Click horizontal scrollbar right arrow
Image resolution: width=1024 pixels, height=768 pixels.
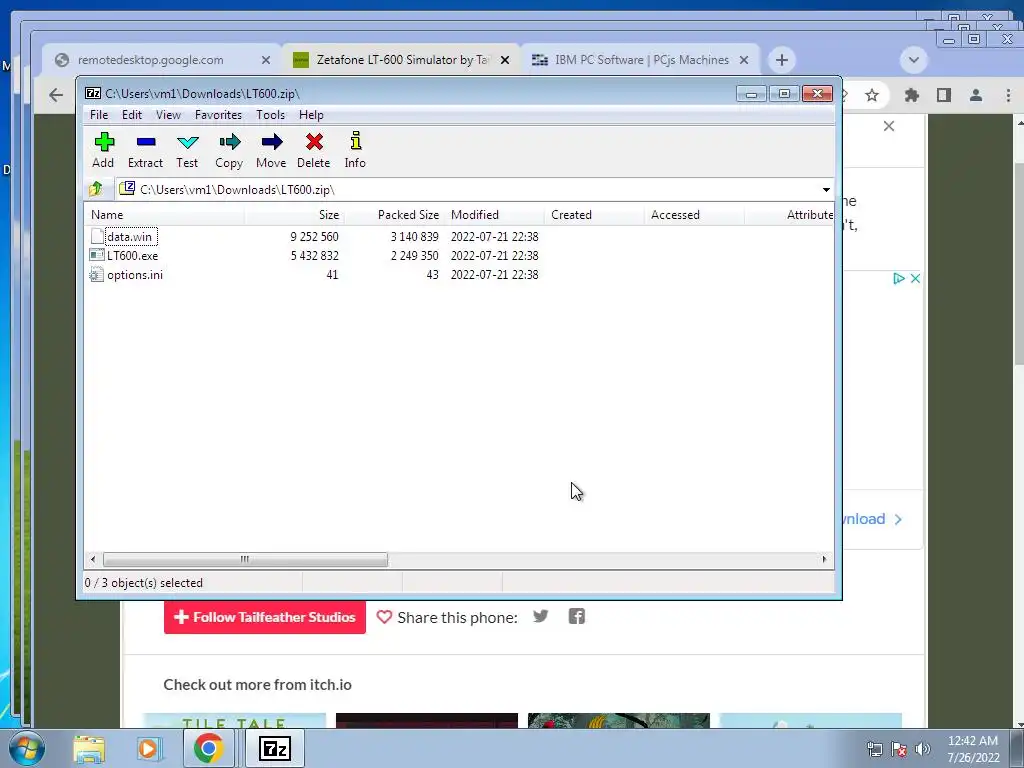pyautogui.click(x=824, y=559)
